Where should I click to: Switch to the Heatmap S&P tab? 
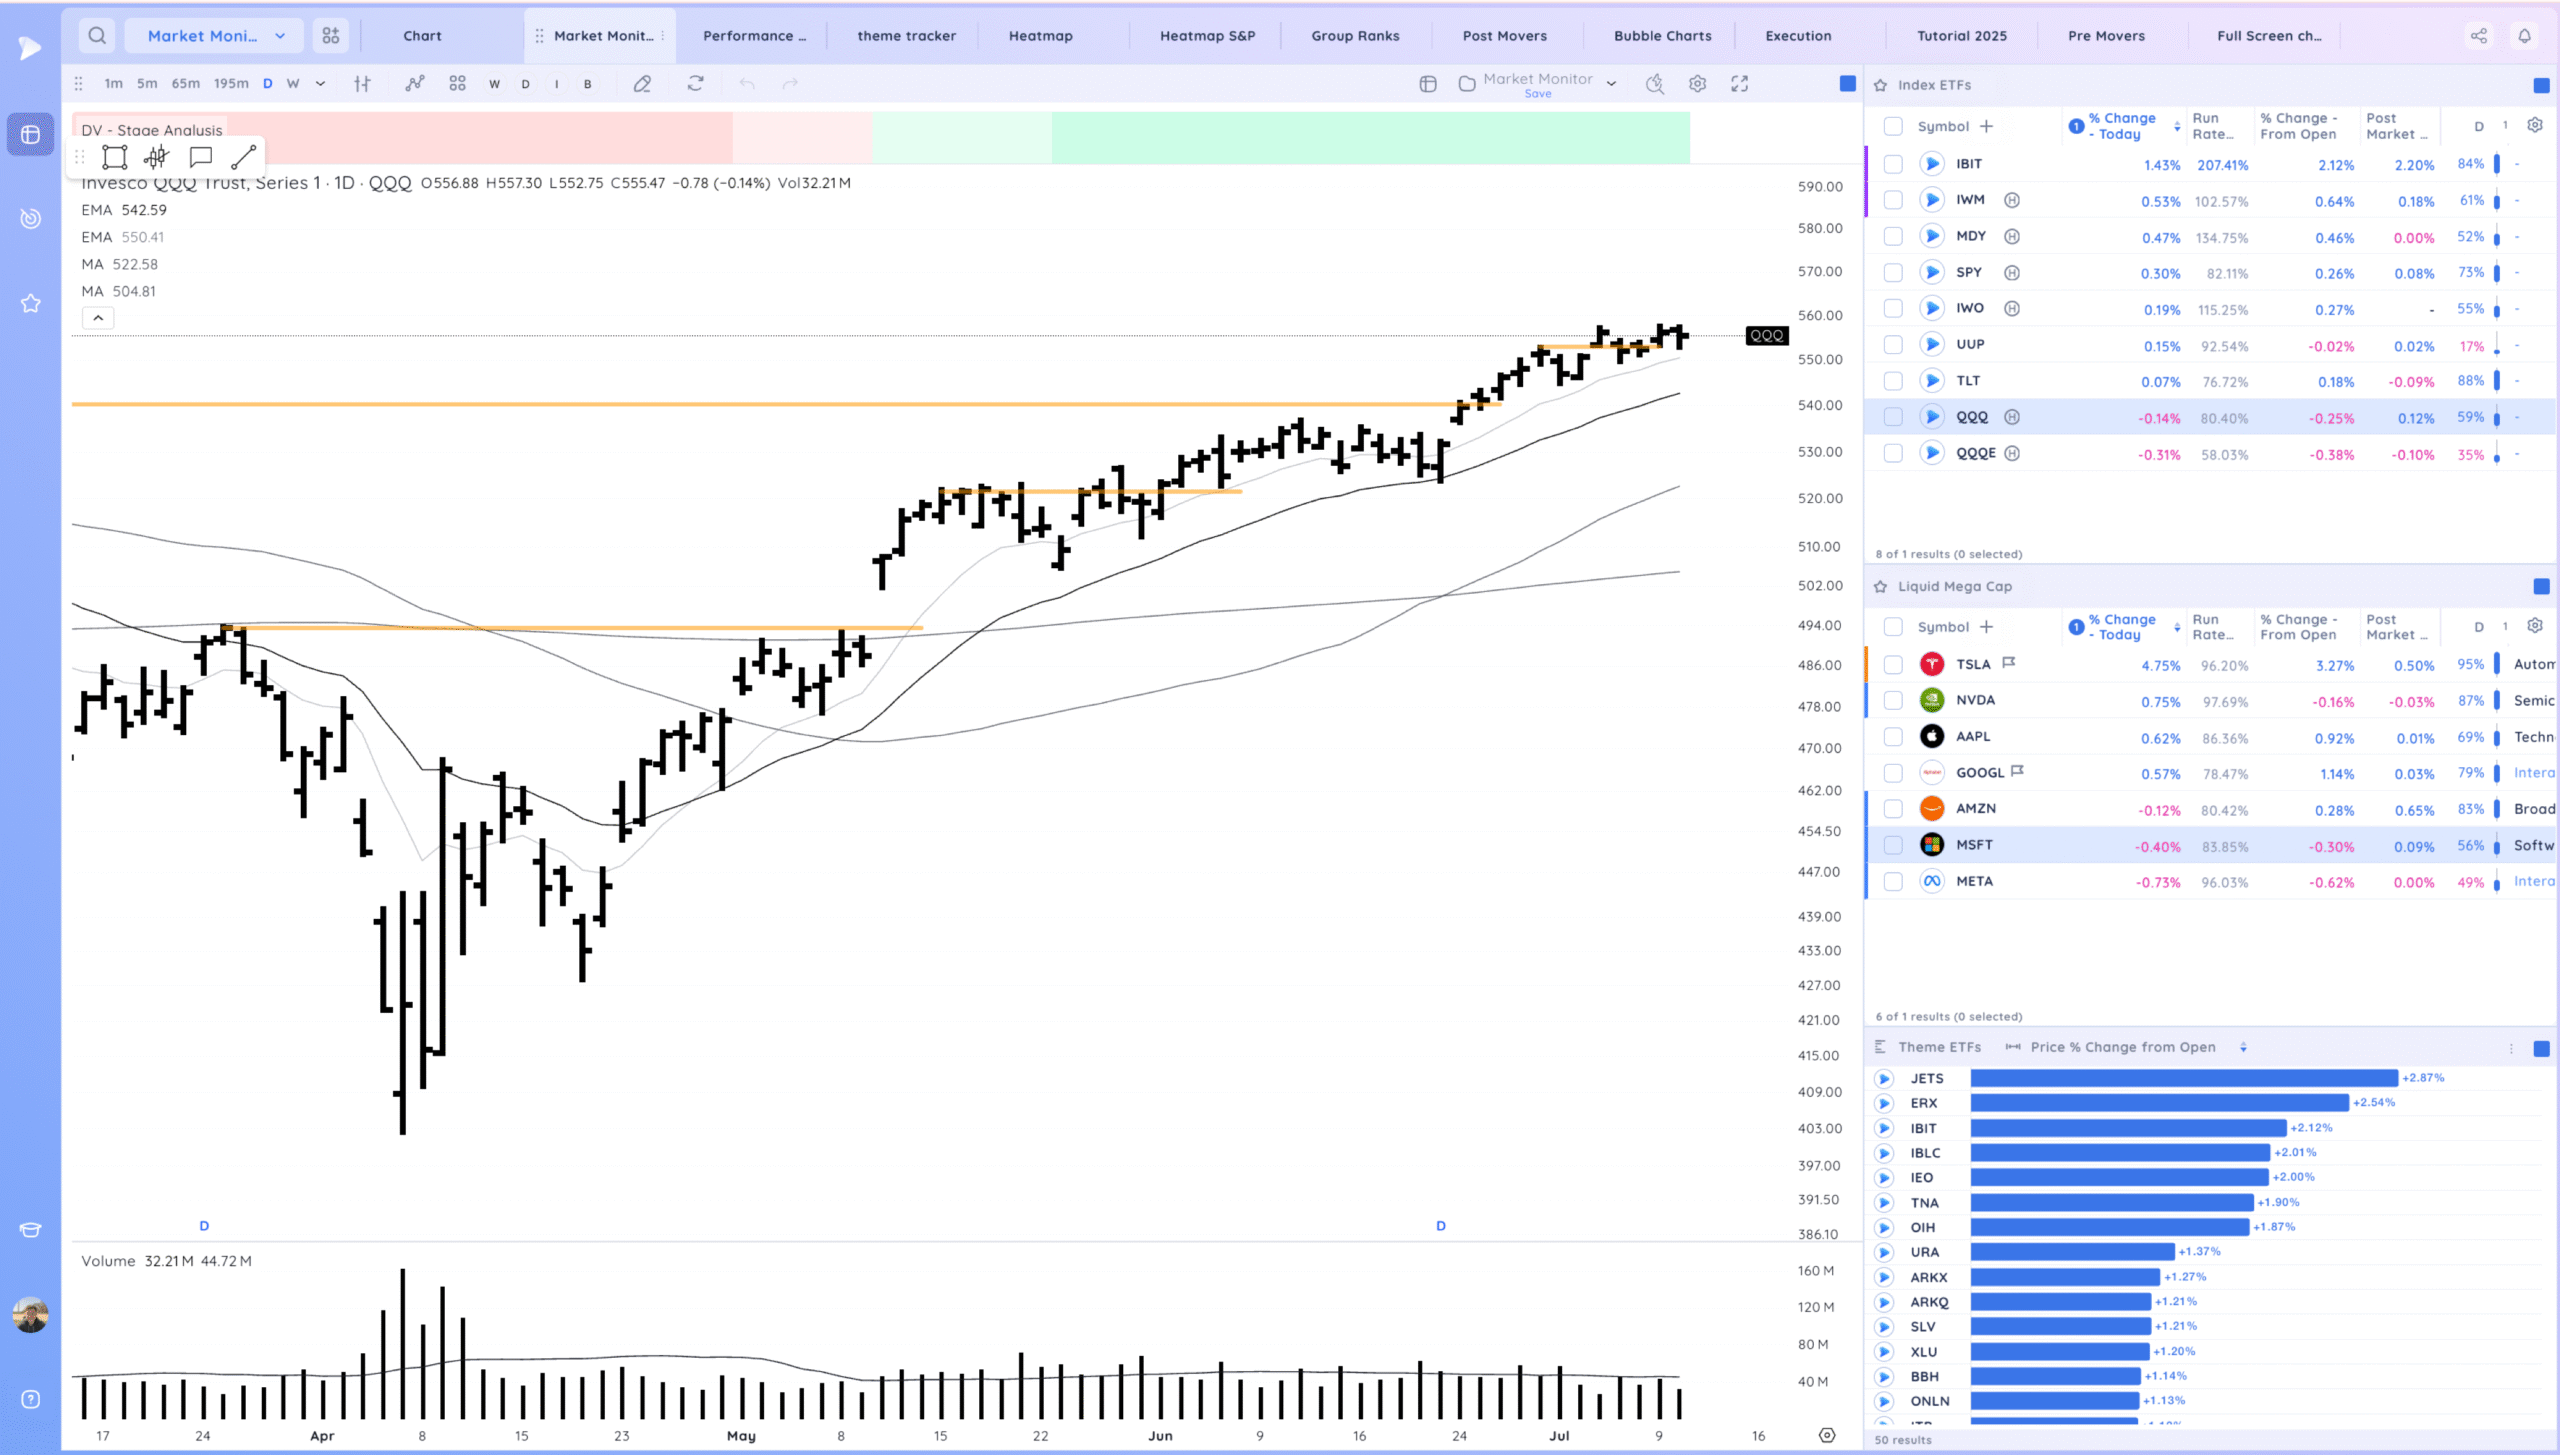pyautogui.click(x=1207, y=36)
